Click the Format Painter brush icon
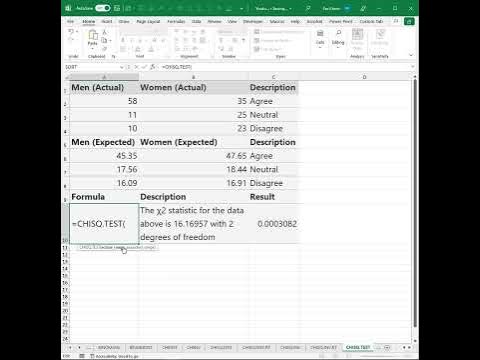 pyautogui.click(x=104, y=49)
